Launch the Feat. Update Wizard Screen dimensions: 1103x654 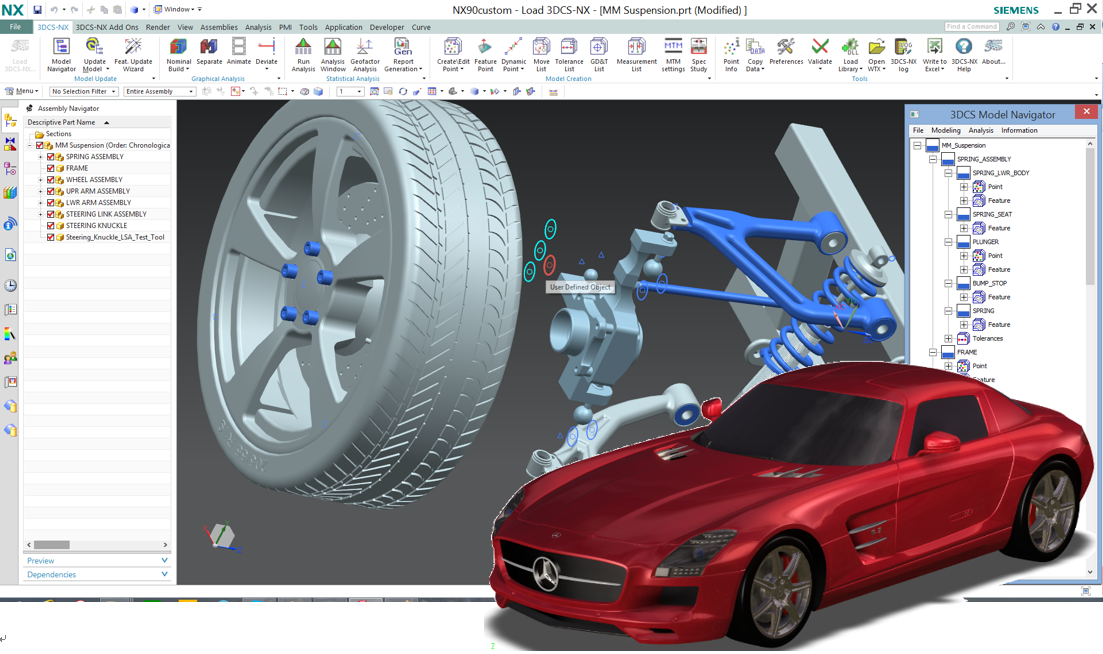pyautogui.click(x=133, y=54)
